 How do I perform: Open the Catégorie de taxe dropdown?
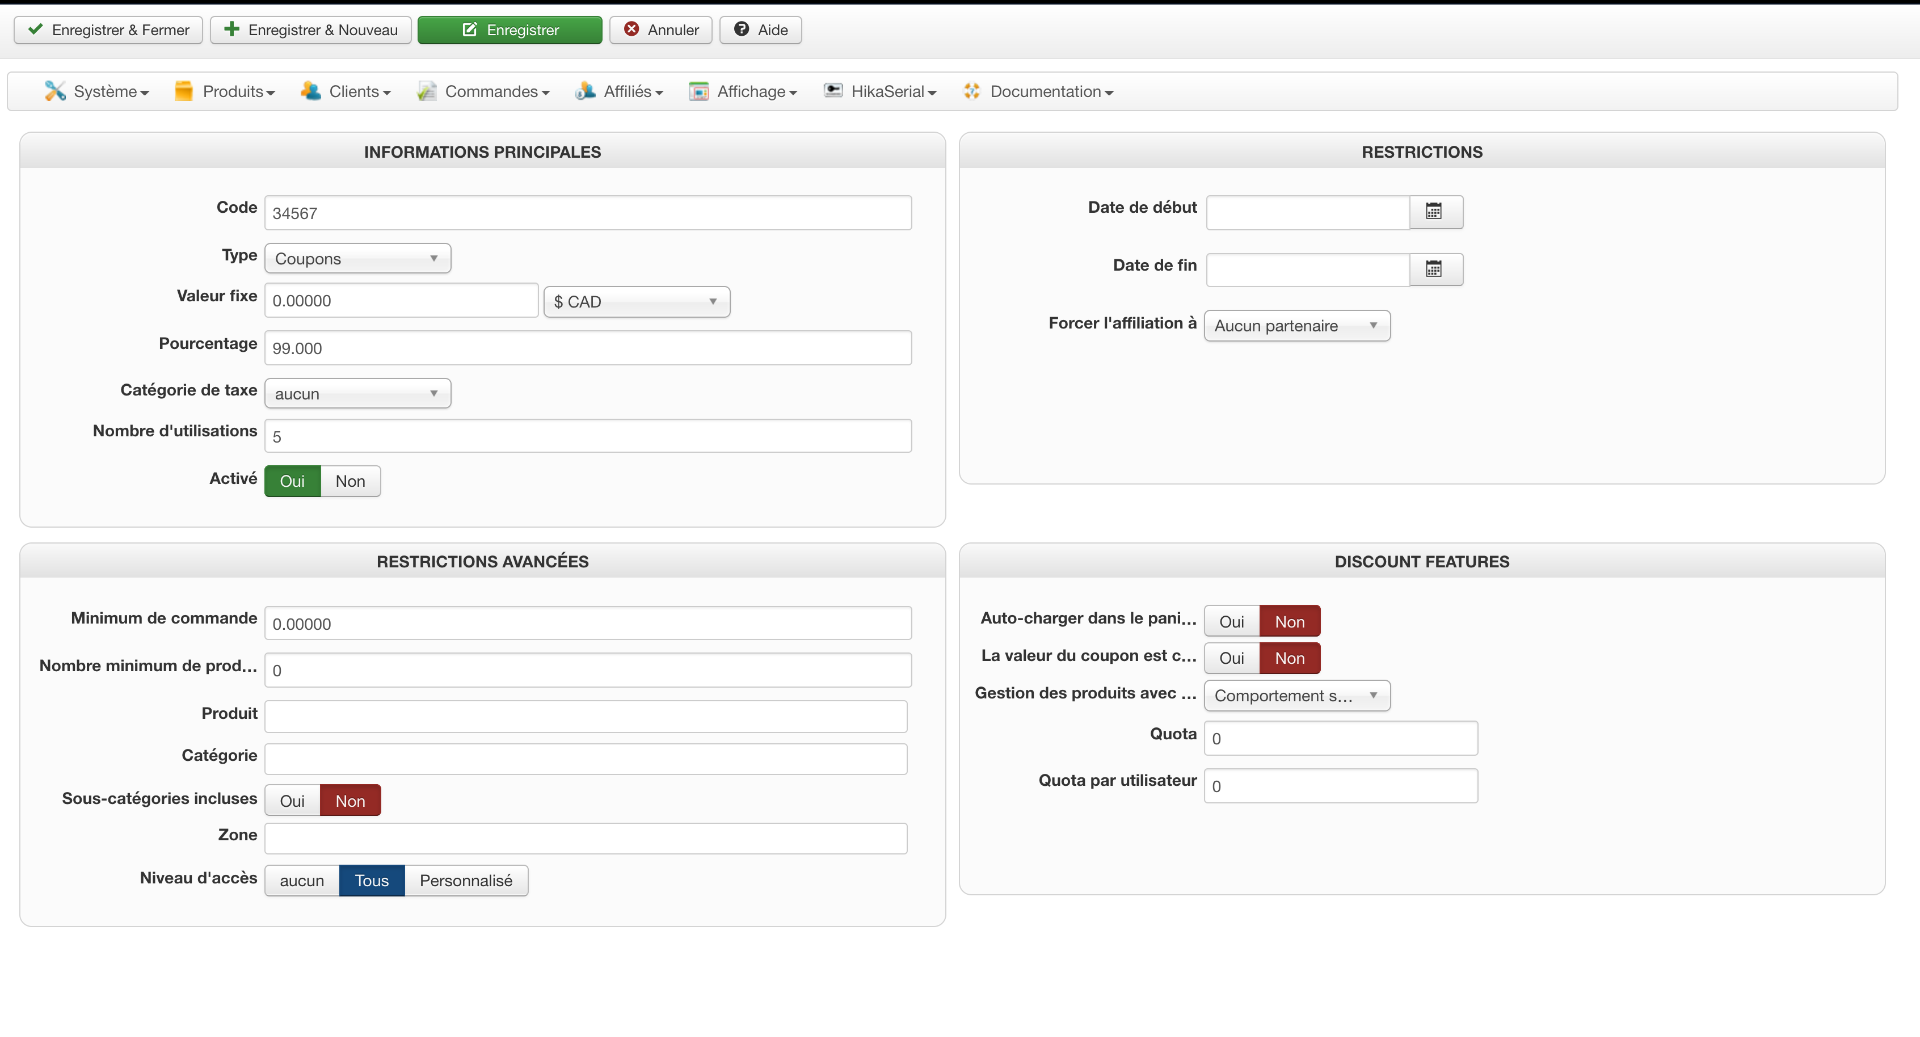[x=358, y=394]
